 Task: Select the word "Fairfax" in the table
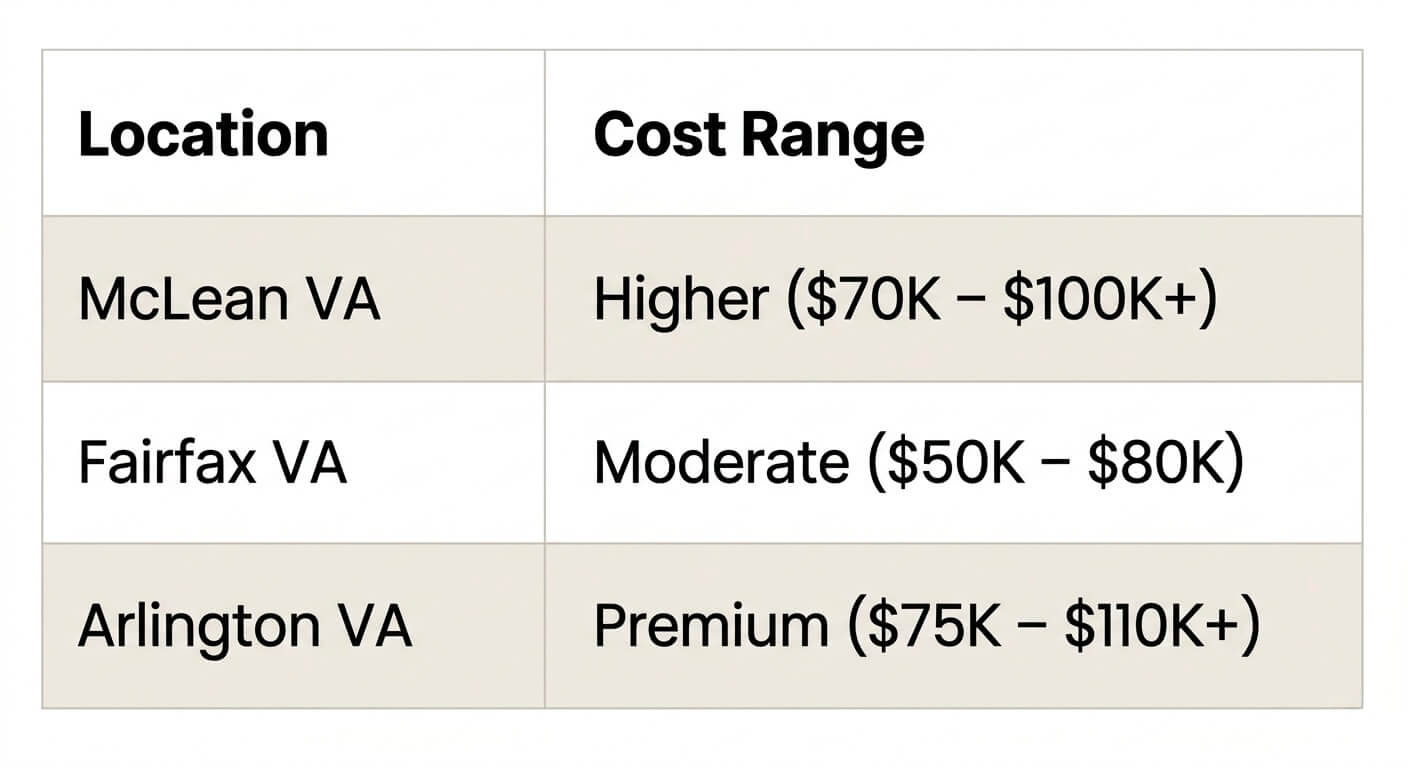pos(164,463)
